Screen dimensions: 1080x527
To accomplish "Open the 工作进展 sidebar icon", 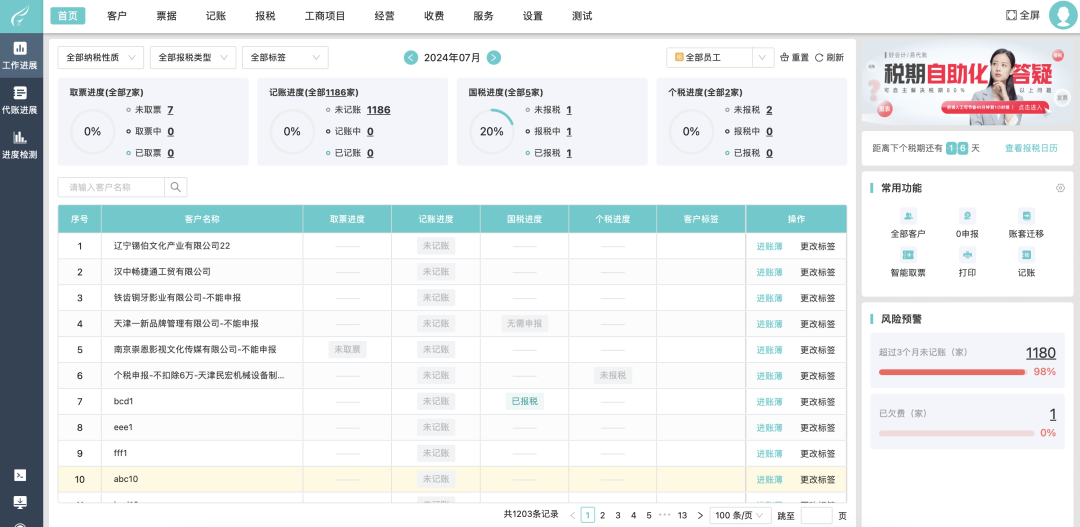I will click(20, 55).
